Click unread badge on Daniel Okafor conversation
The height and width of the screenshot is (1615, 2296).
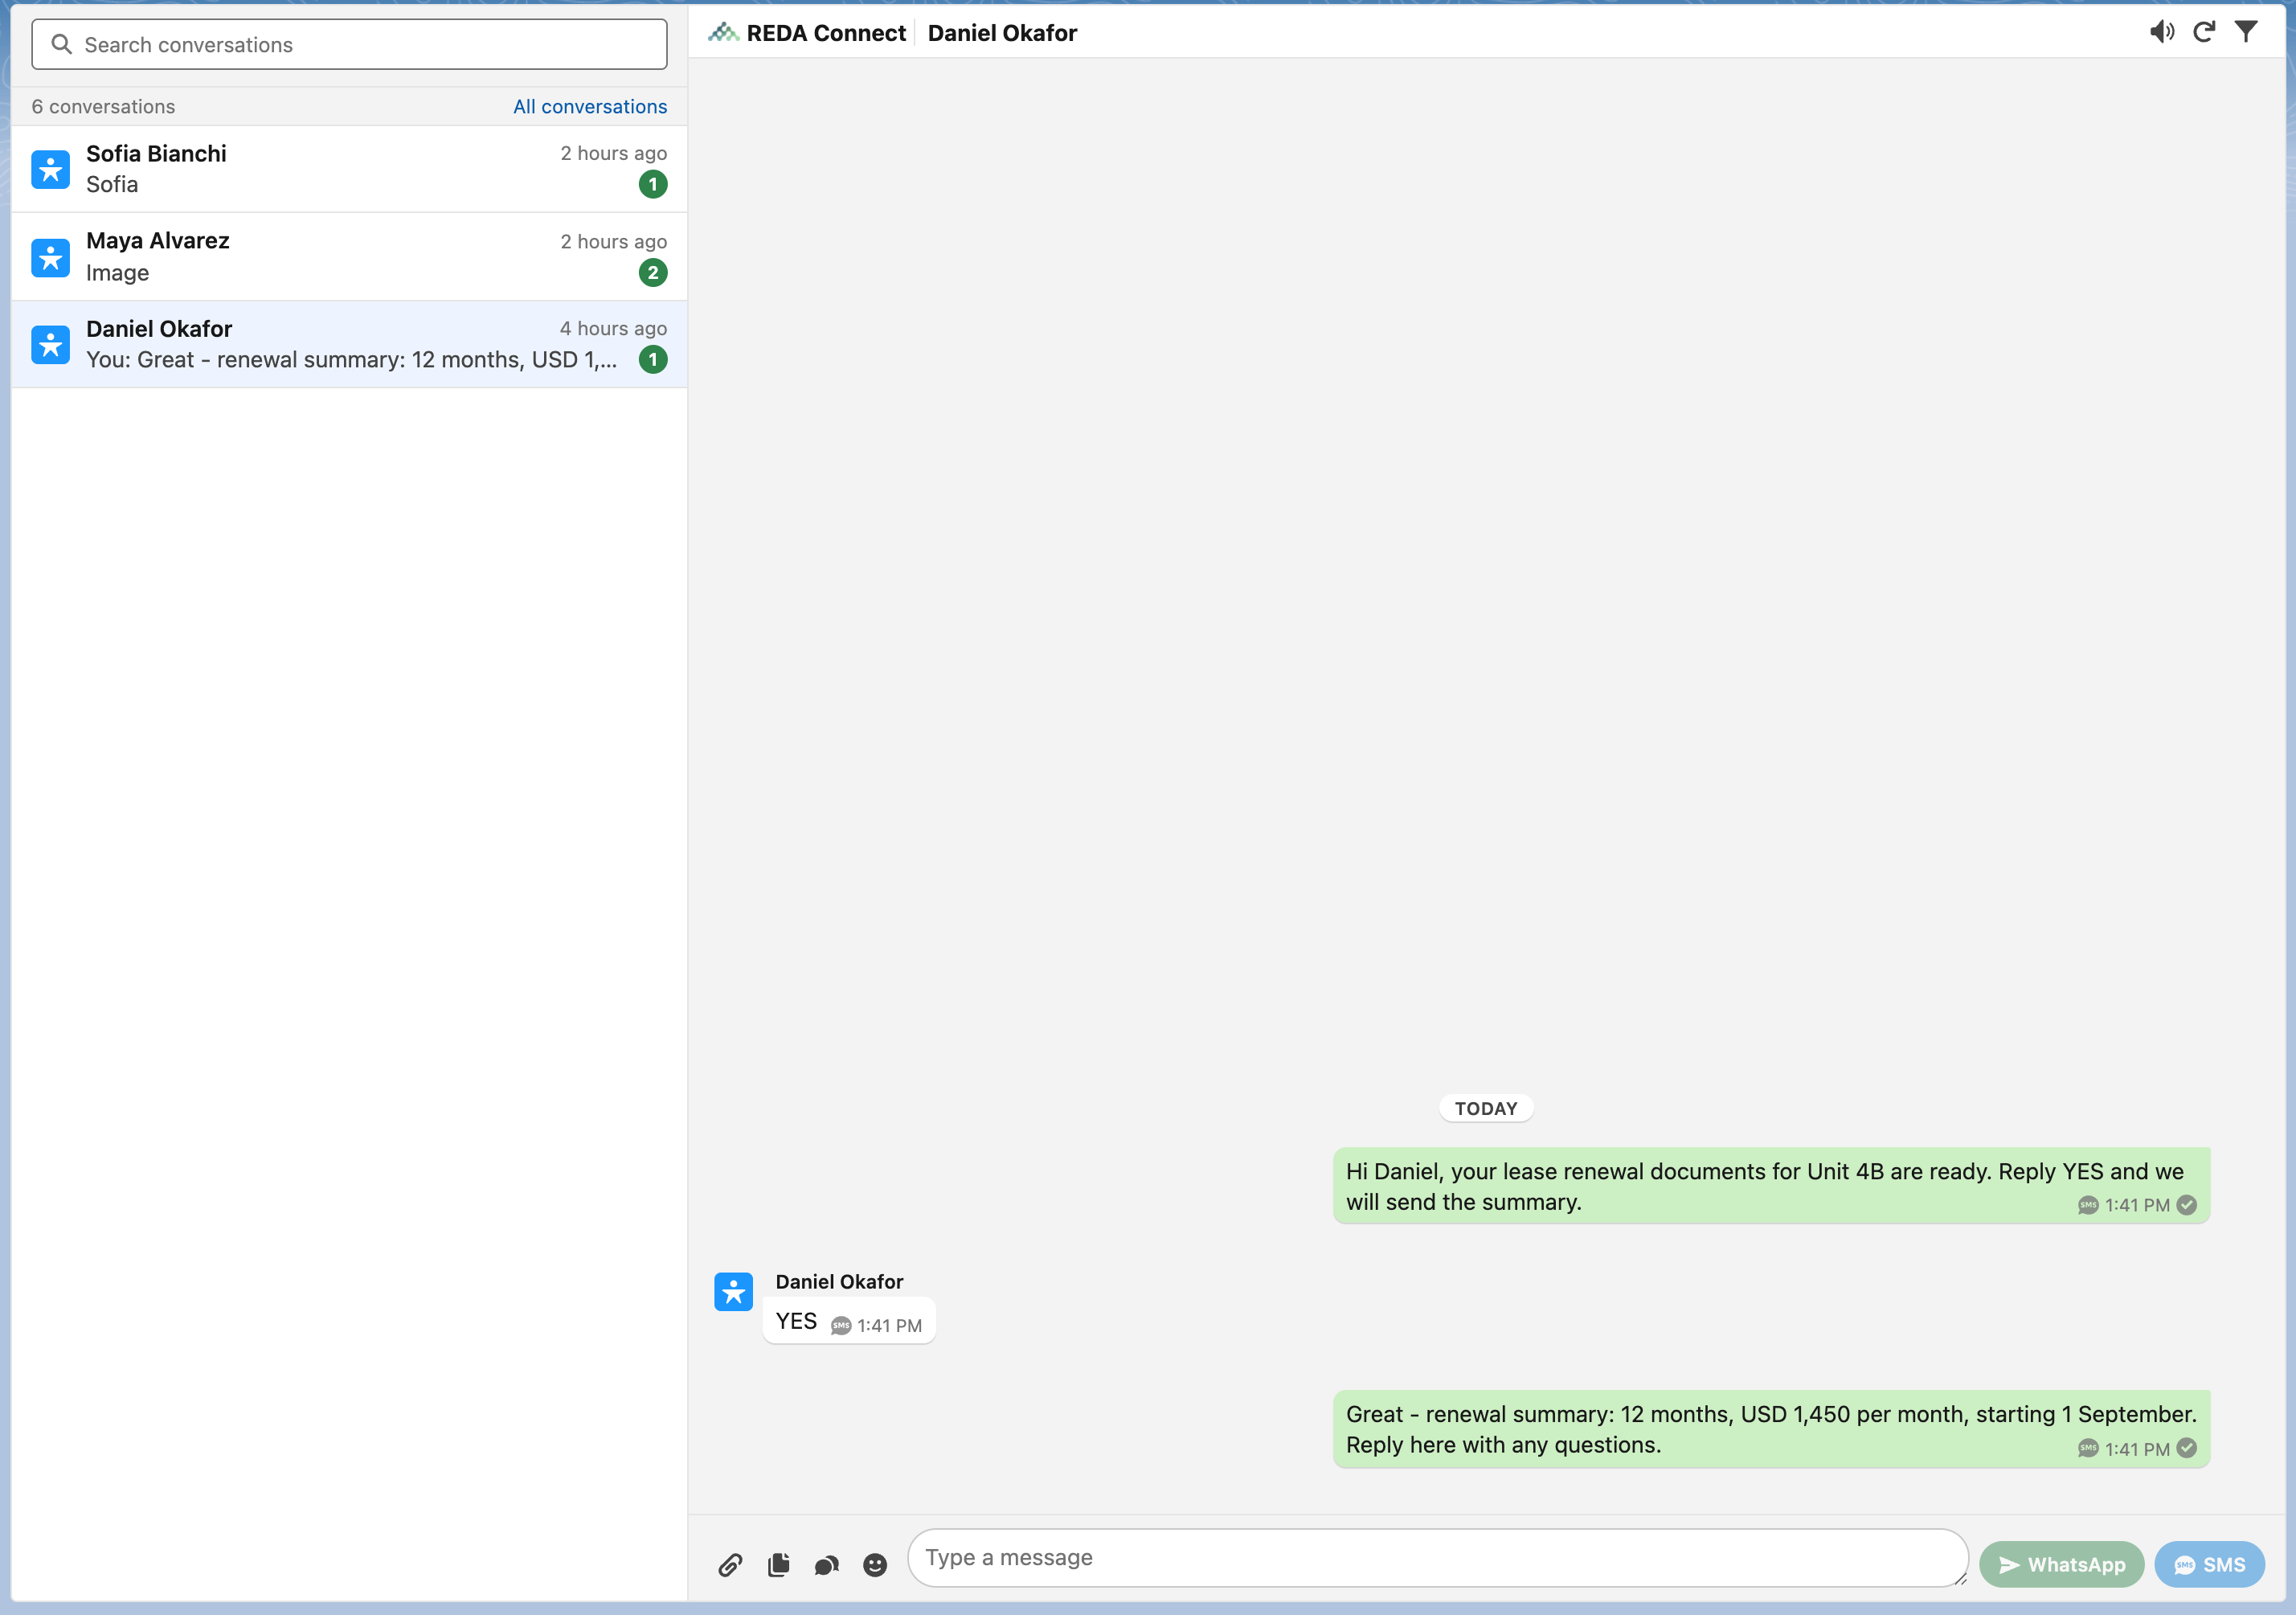click(653, 359)
